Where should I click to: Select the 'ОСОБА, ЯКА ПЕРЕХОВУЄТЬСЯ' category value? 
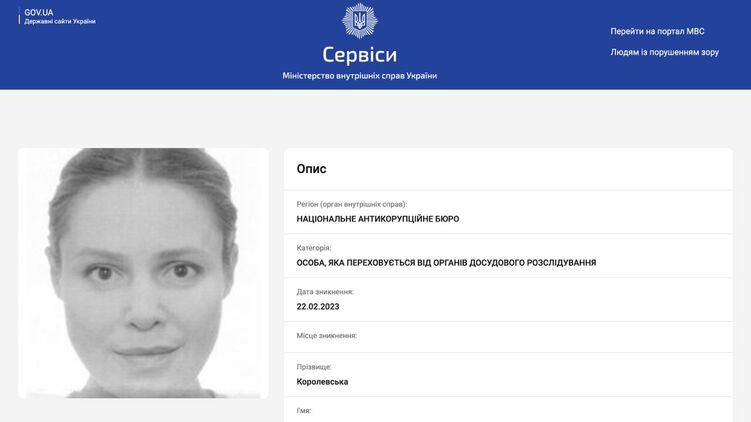click(446, 262)
